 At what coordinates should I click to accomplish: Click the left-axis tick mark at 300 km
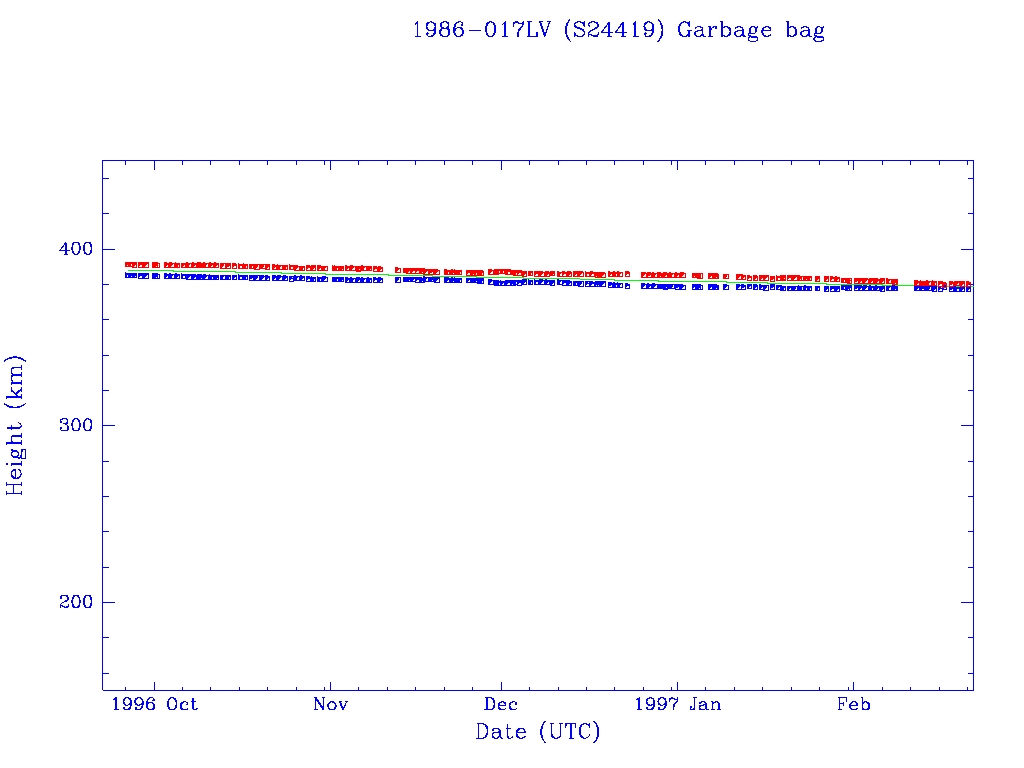108,425
